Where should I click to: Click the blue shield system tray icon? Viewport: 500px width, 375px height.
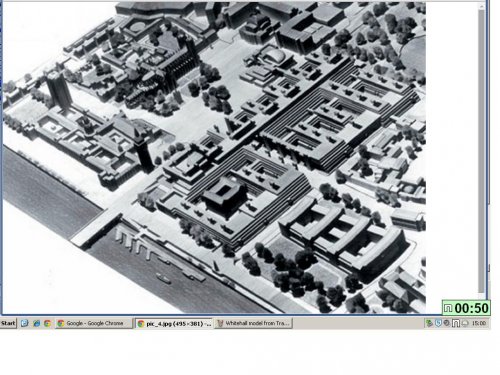pos(438,323)
